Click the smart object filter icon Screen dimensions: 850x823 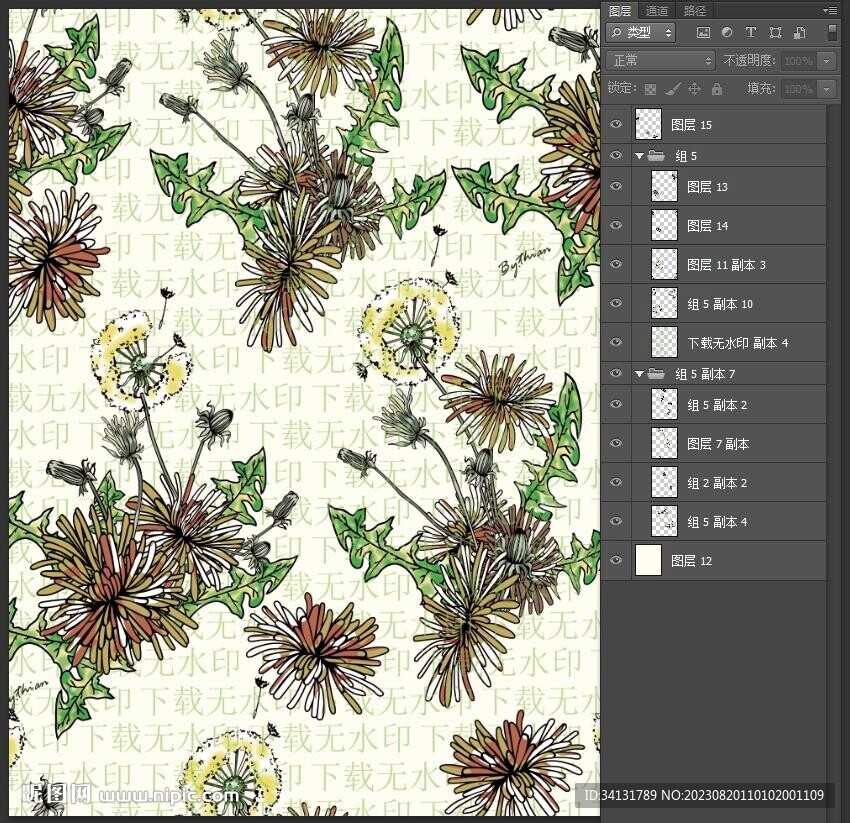point(799,33)
